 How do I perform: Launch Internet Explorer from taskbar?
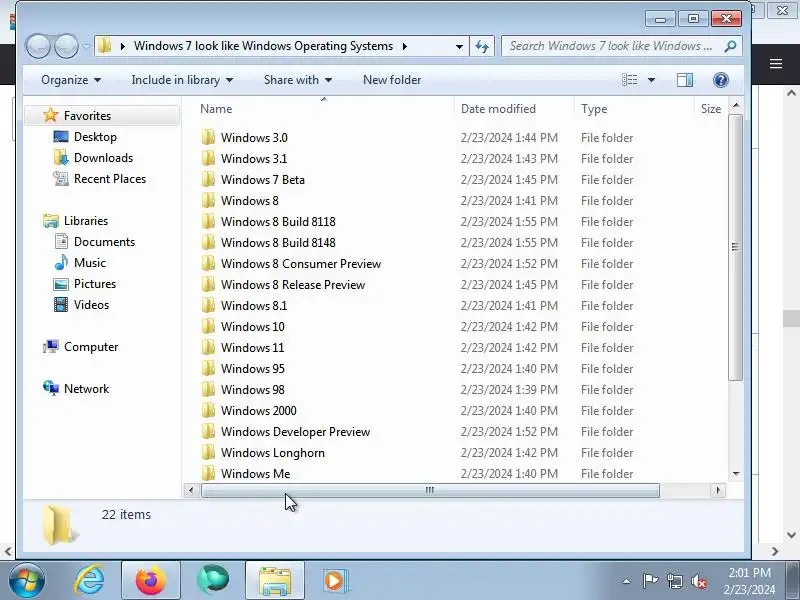(x=89, y=581)
